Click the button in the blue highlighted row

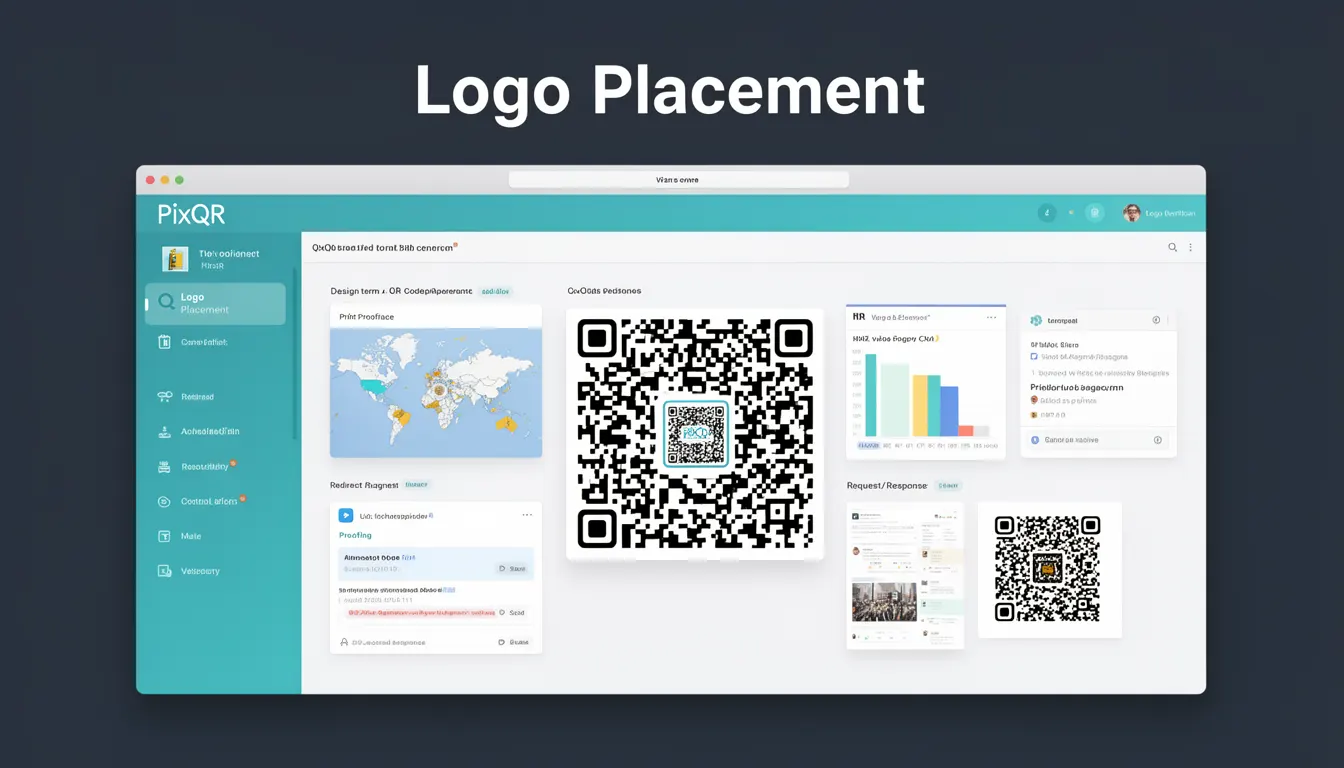(x=512, y=569)
